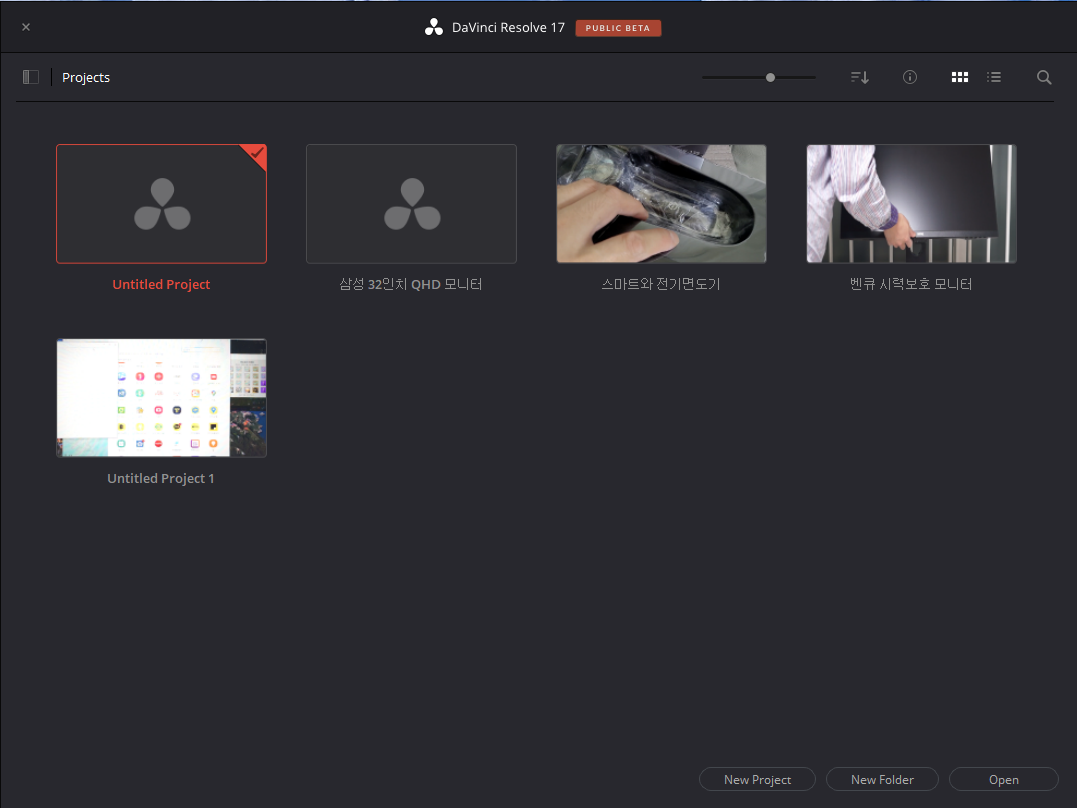Click the Open button
The image size is (1077, 808).
(1004, 779)
